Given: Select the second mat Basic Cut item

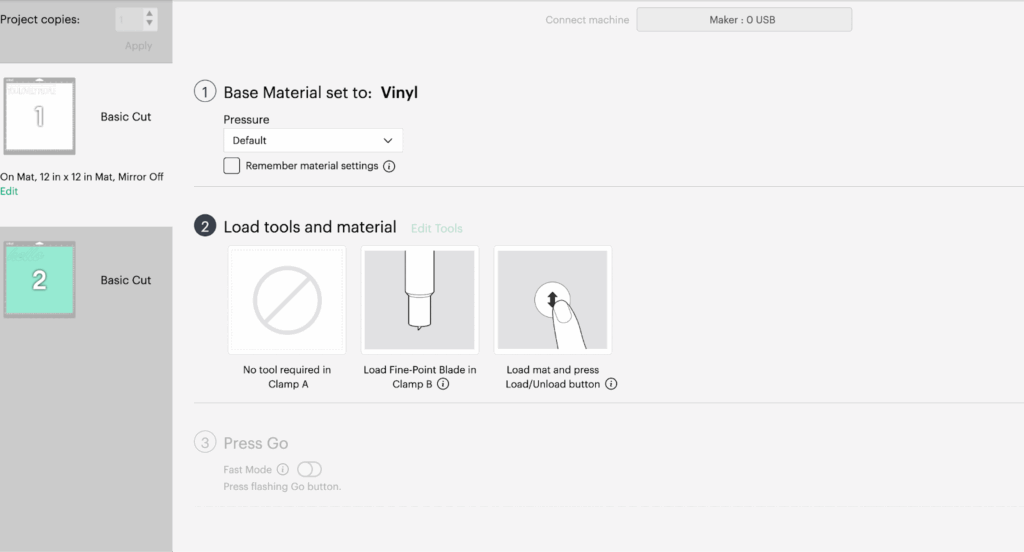Looking at the screenshot, I should click(x=126, y=281).
